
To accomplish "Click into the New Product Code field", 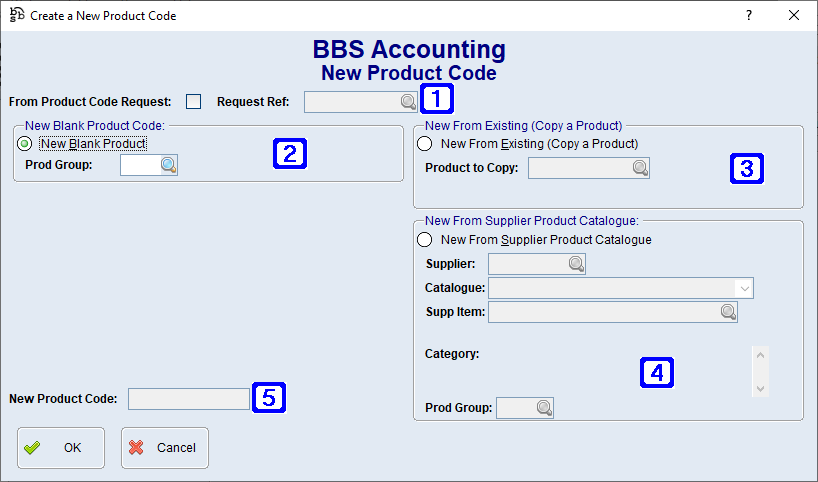I will (188, 399).
